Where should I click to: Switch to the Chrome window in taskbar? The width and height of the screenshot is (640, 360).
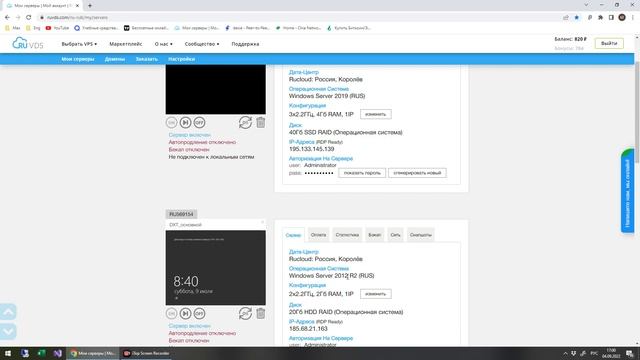click(x=93, y=353)
